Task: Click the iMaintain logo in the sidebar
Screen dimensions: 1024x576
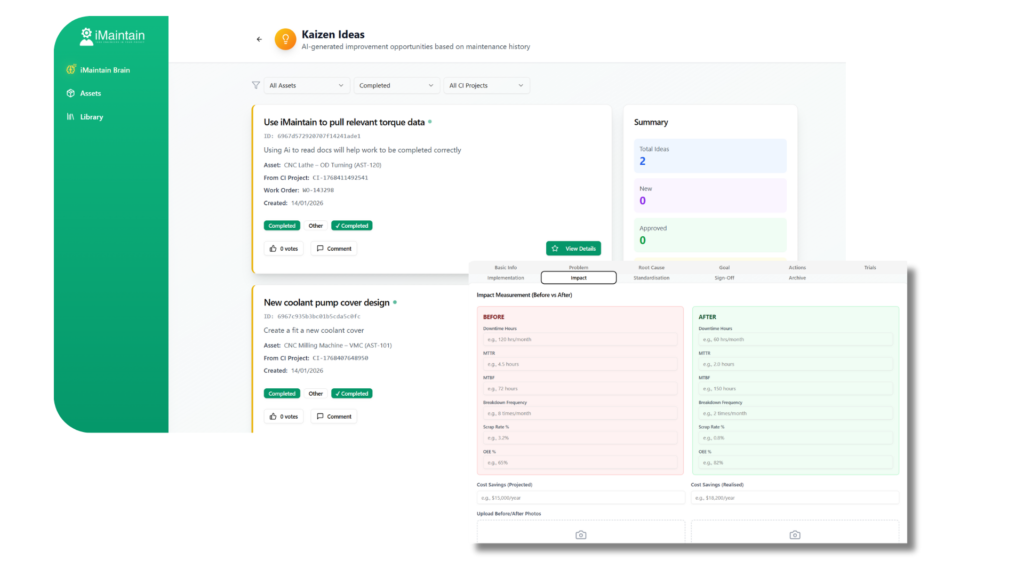Action: 113,36
